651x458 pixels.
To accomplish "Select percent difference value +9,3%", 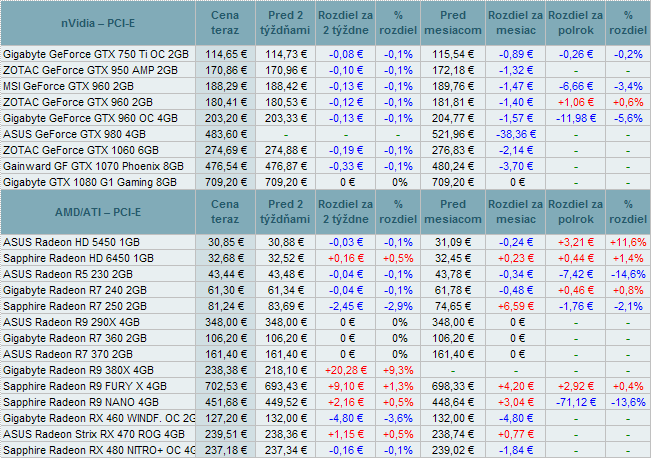I will (398, 370).
